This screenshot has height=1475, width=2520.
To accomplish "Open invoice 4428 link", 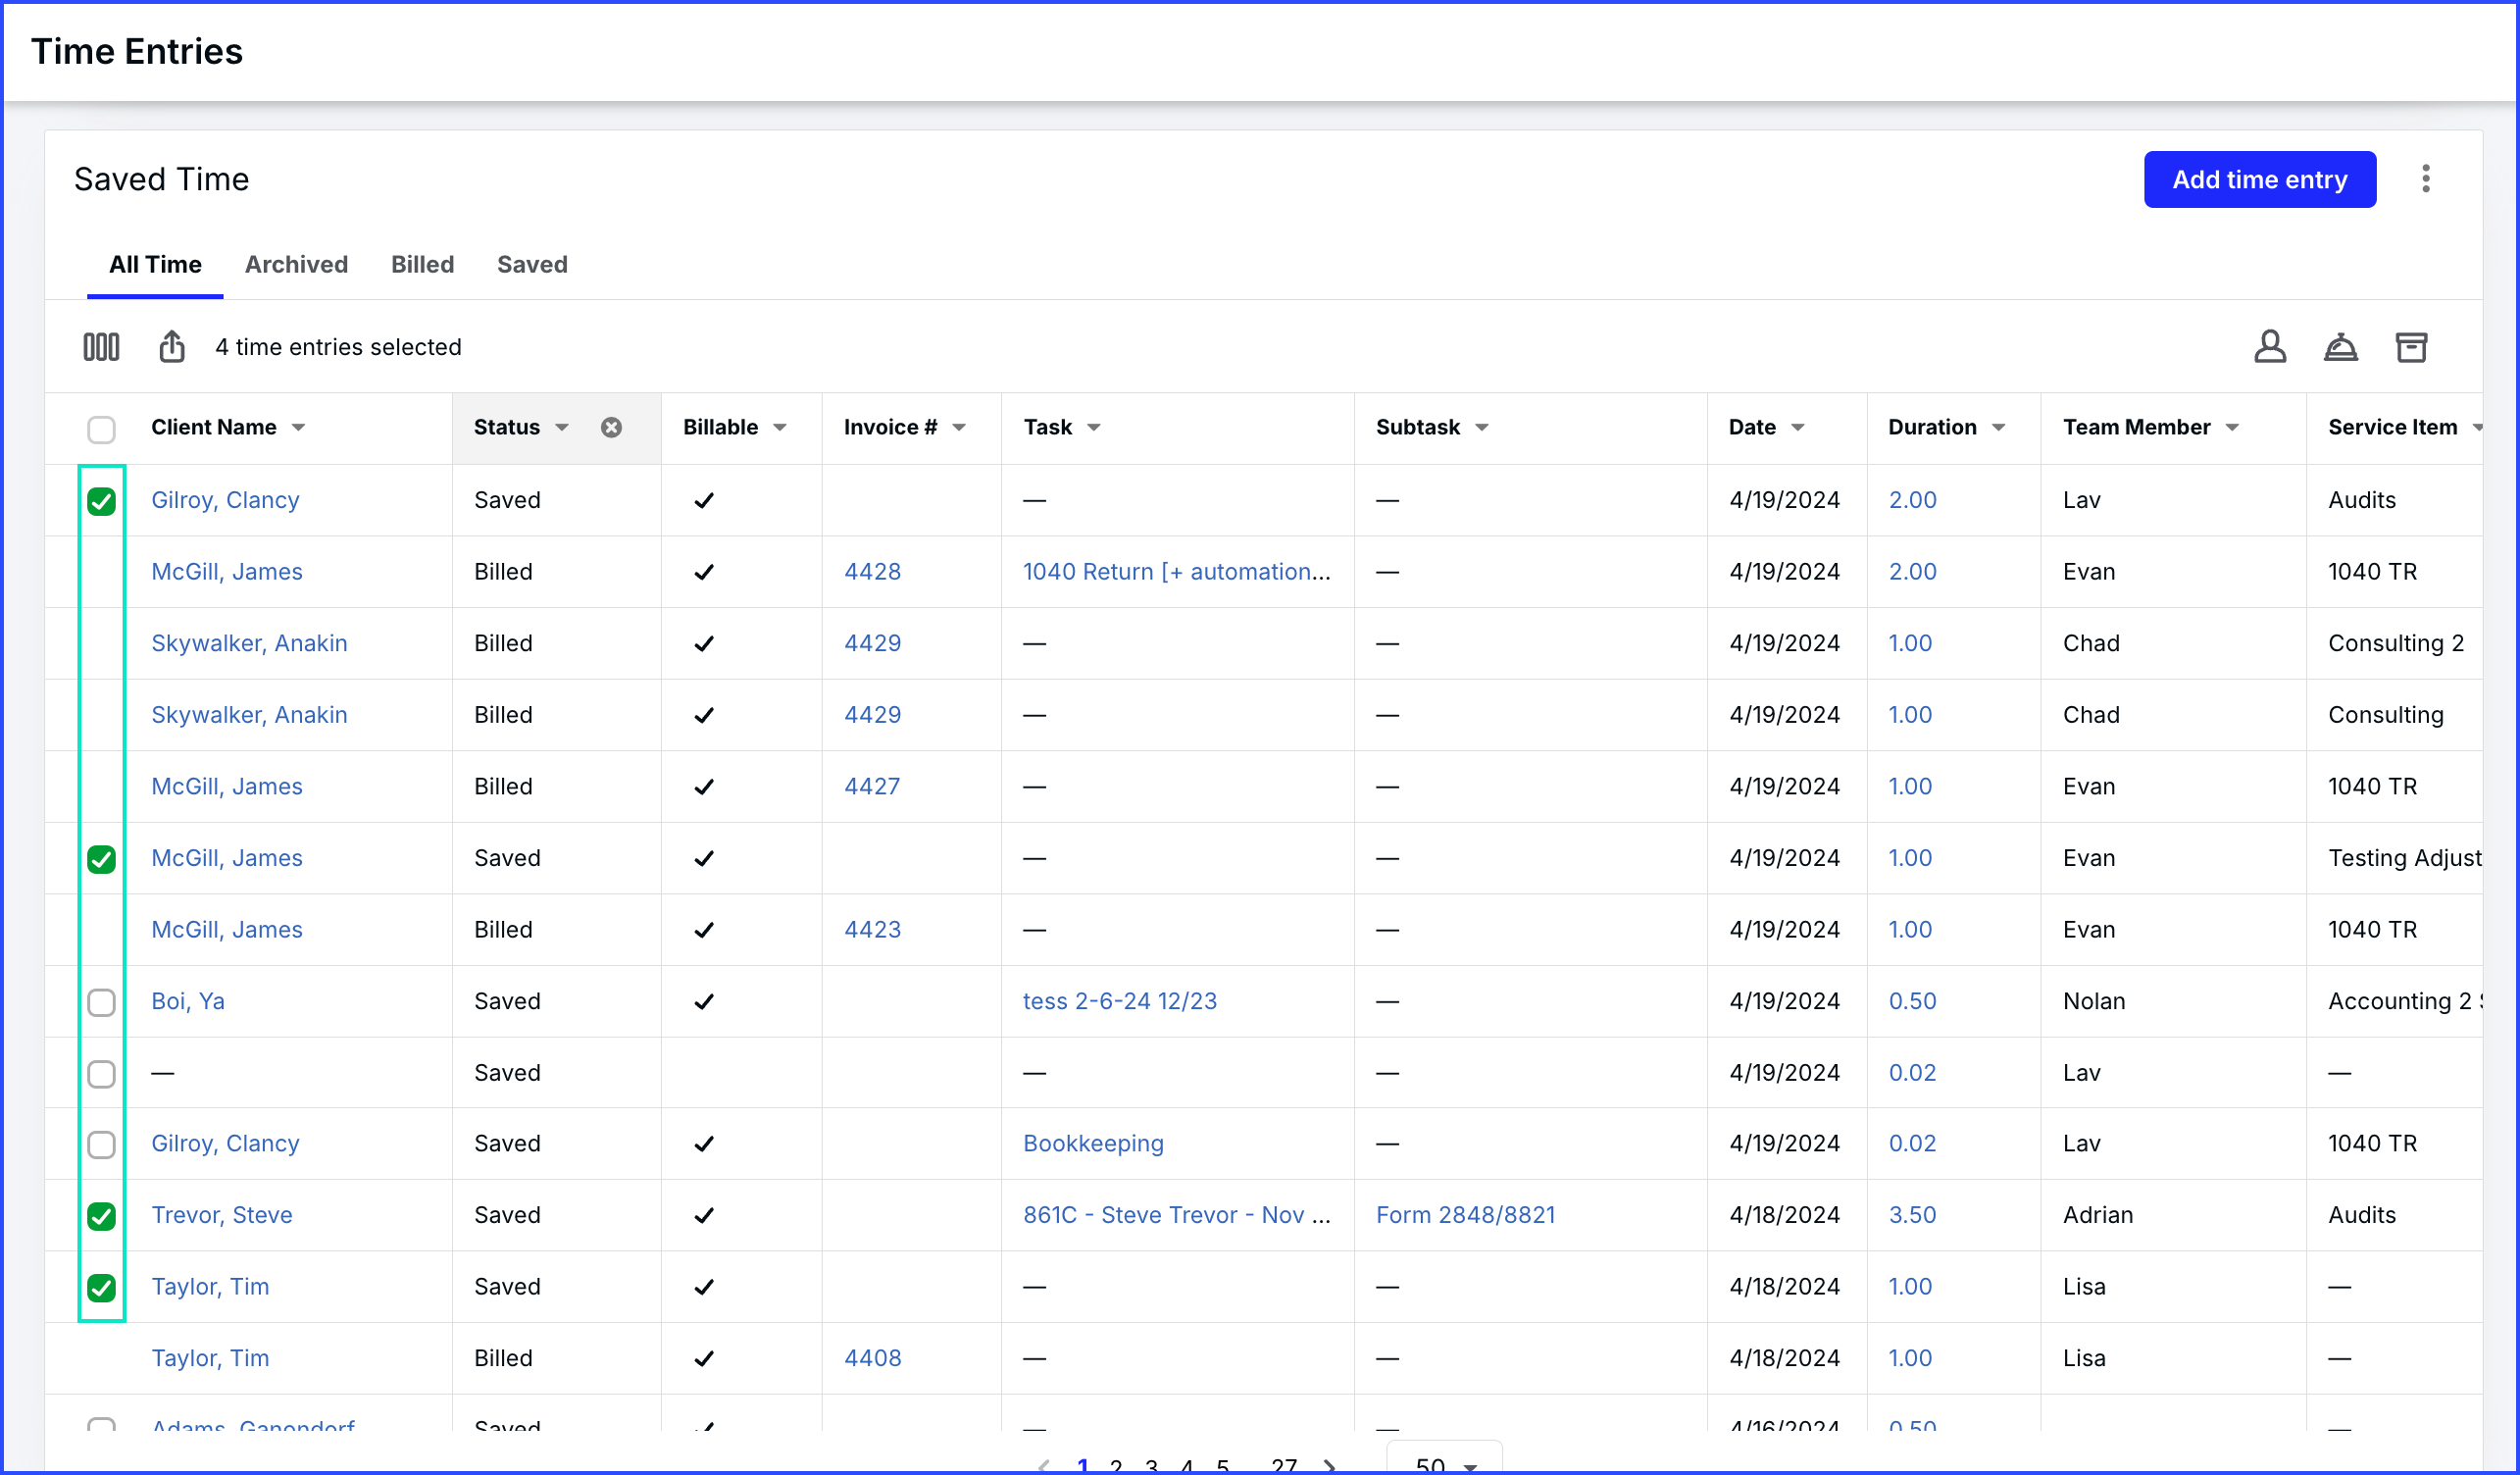I will point(872,572).
